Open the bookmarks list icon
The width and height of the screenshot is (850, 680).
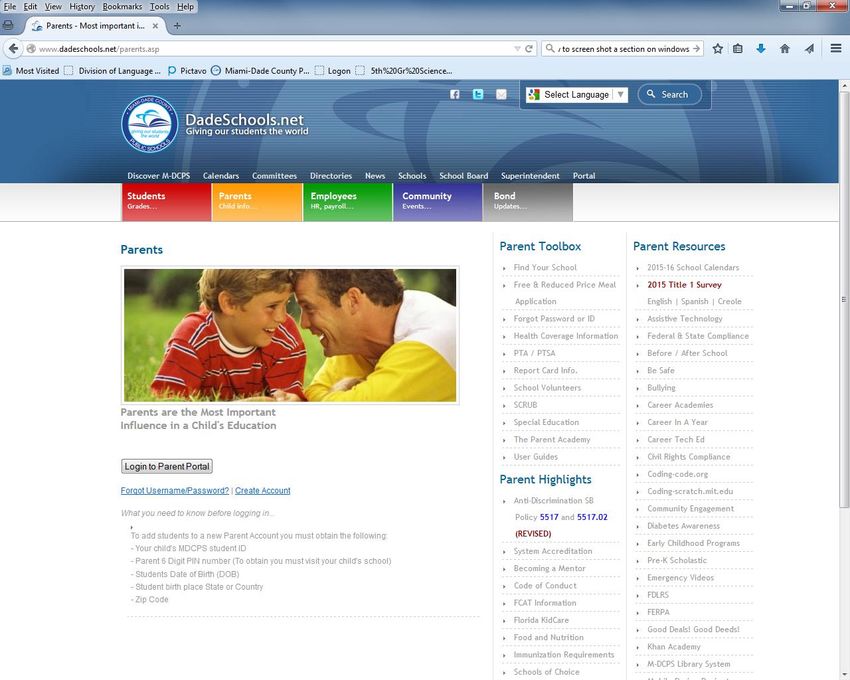click(738, 49)
